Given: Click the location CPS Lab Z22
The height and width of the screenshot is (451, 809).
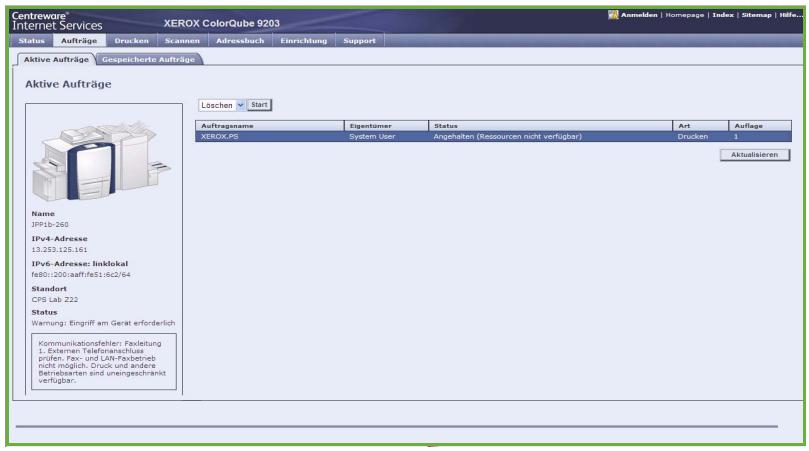Looking at the screenshot, I should point(55,299).
